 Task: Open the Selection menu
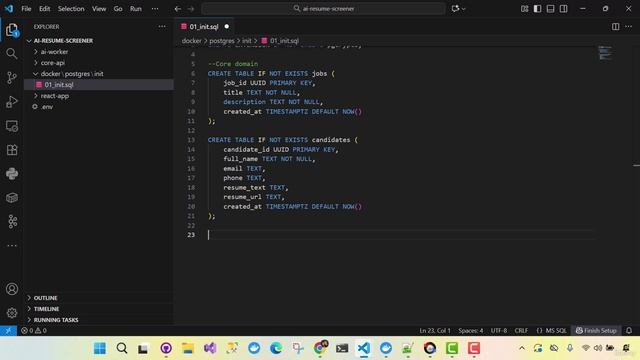(x=71, y=9)
